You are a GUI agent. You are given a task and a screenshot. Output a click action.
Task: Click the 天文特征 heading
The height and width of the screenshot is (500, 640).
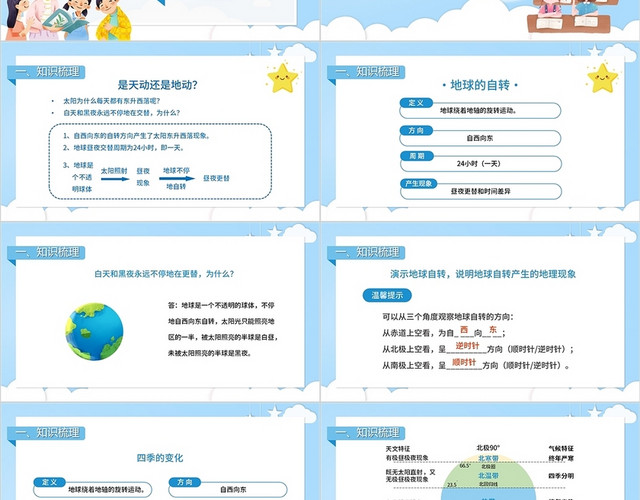pyautogui.click(x=398, y=449)
